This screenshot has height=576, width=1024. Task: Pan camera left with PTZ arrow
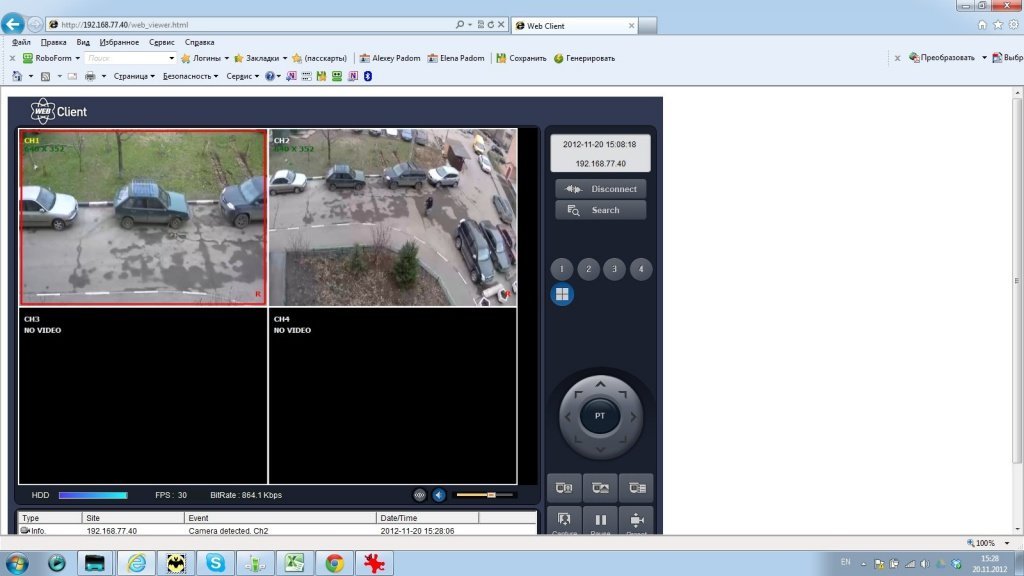click(x=569, y=415)
